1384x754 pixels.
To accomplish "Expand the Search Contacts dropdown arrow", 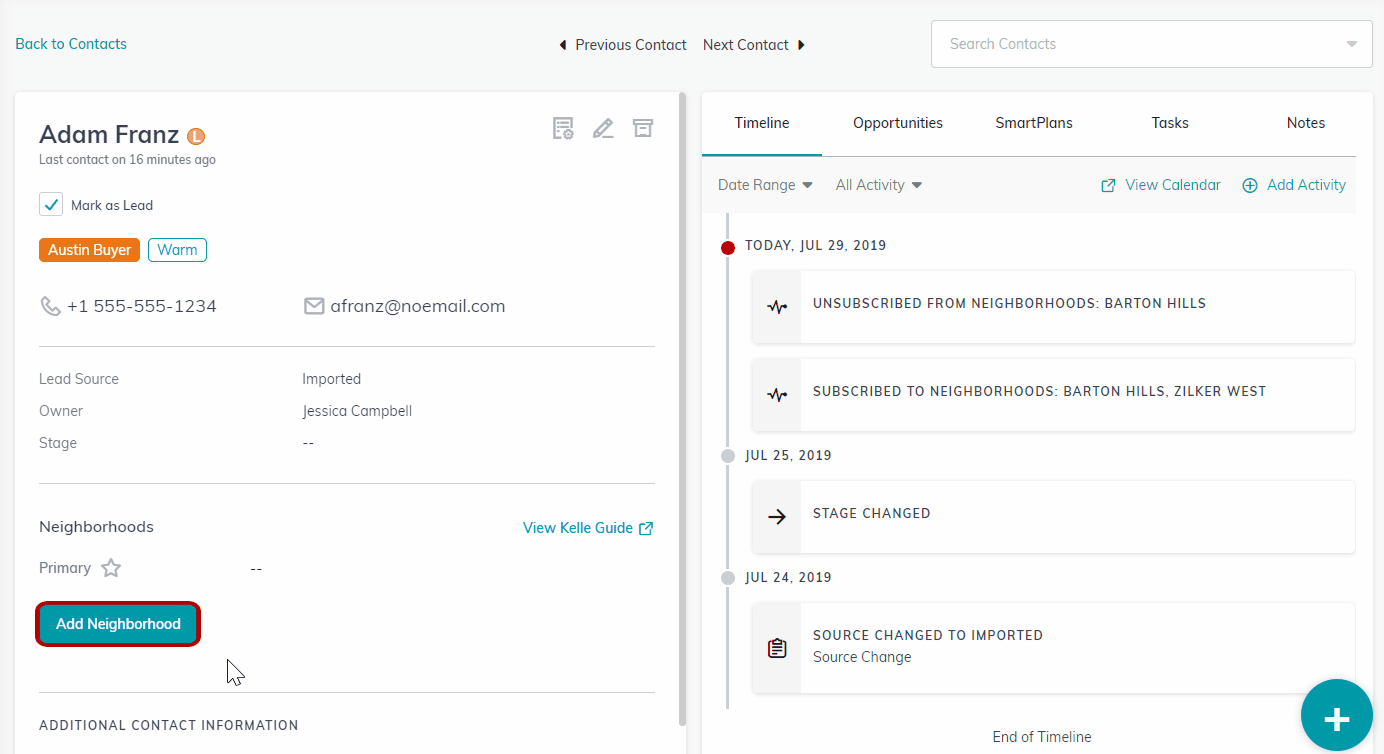I will (1352, 44).
